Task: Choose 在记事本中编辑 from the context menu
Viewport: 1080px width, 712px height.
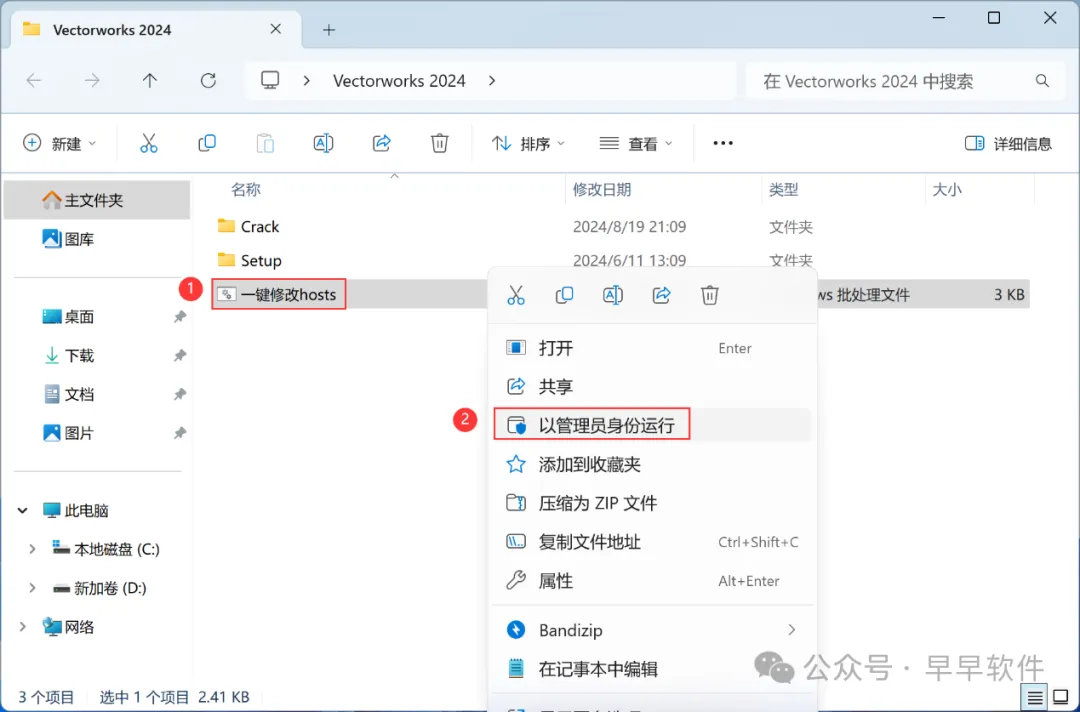Action: point(653,669)
